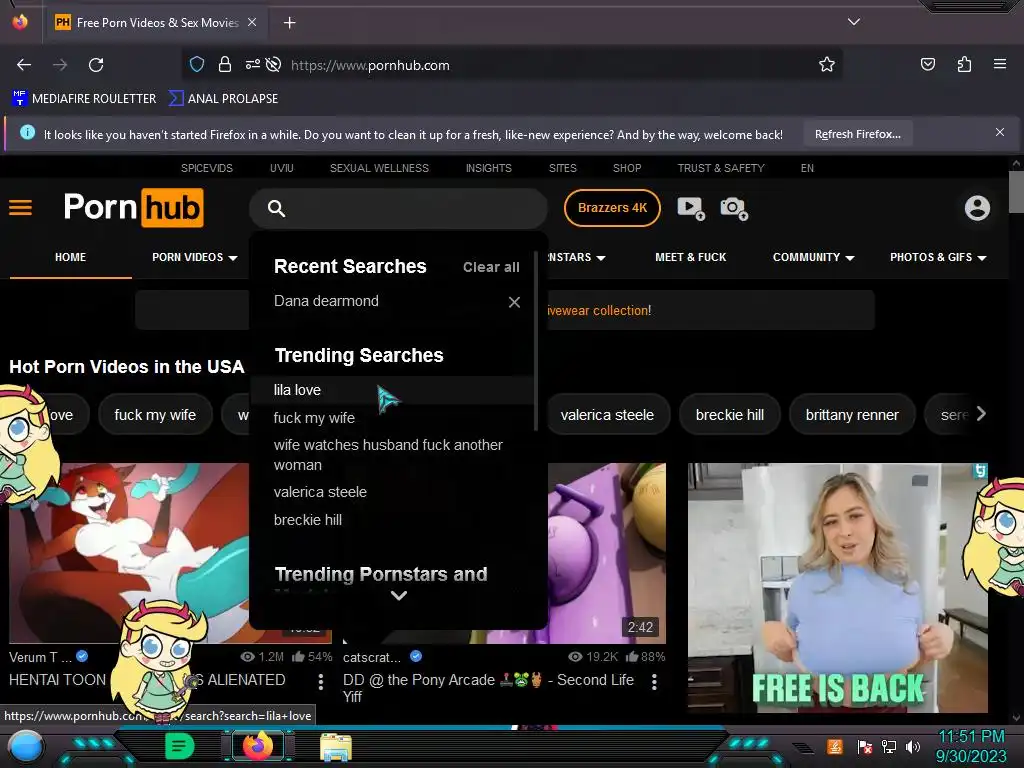Viewport: 1024px width, 768px height.
Task: Click the Firefox logo icon in title bar
Action: [20, 22]
